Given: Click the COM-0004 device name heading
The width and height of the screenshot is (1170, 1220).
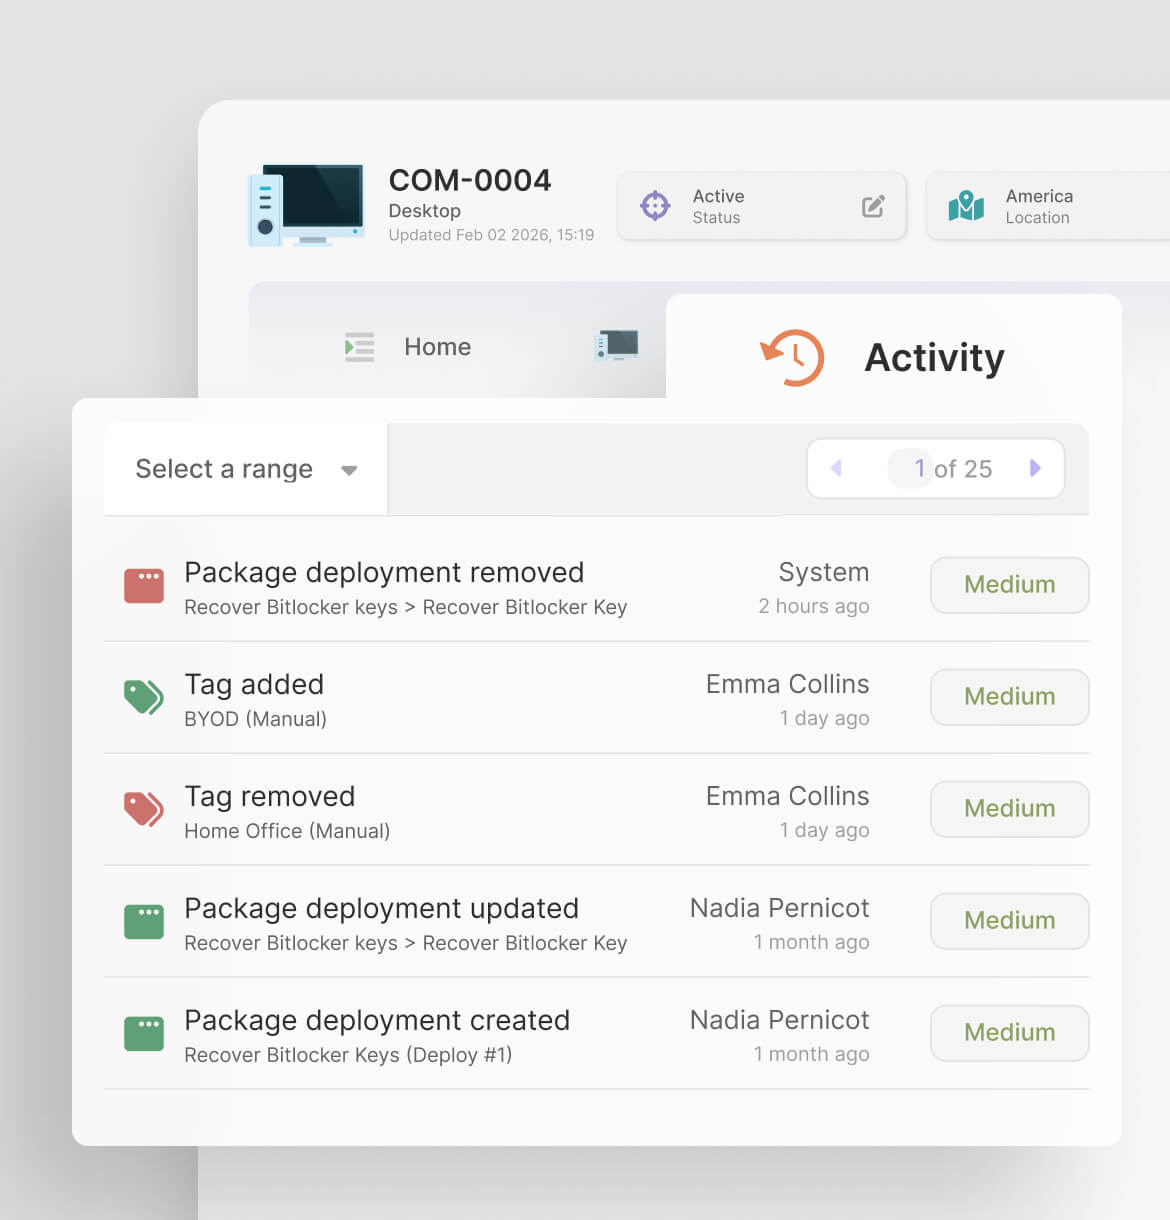Looking at the screenshot, I should [x=470, y=180].
